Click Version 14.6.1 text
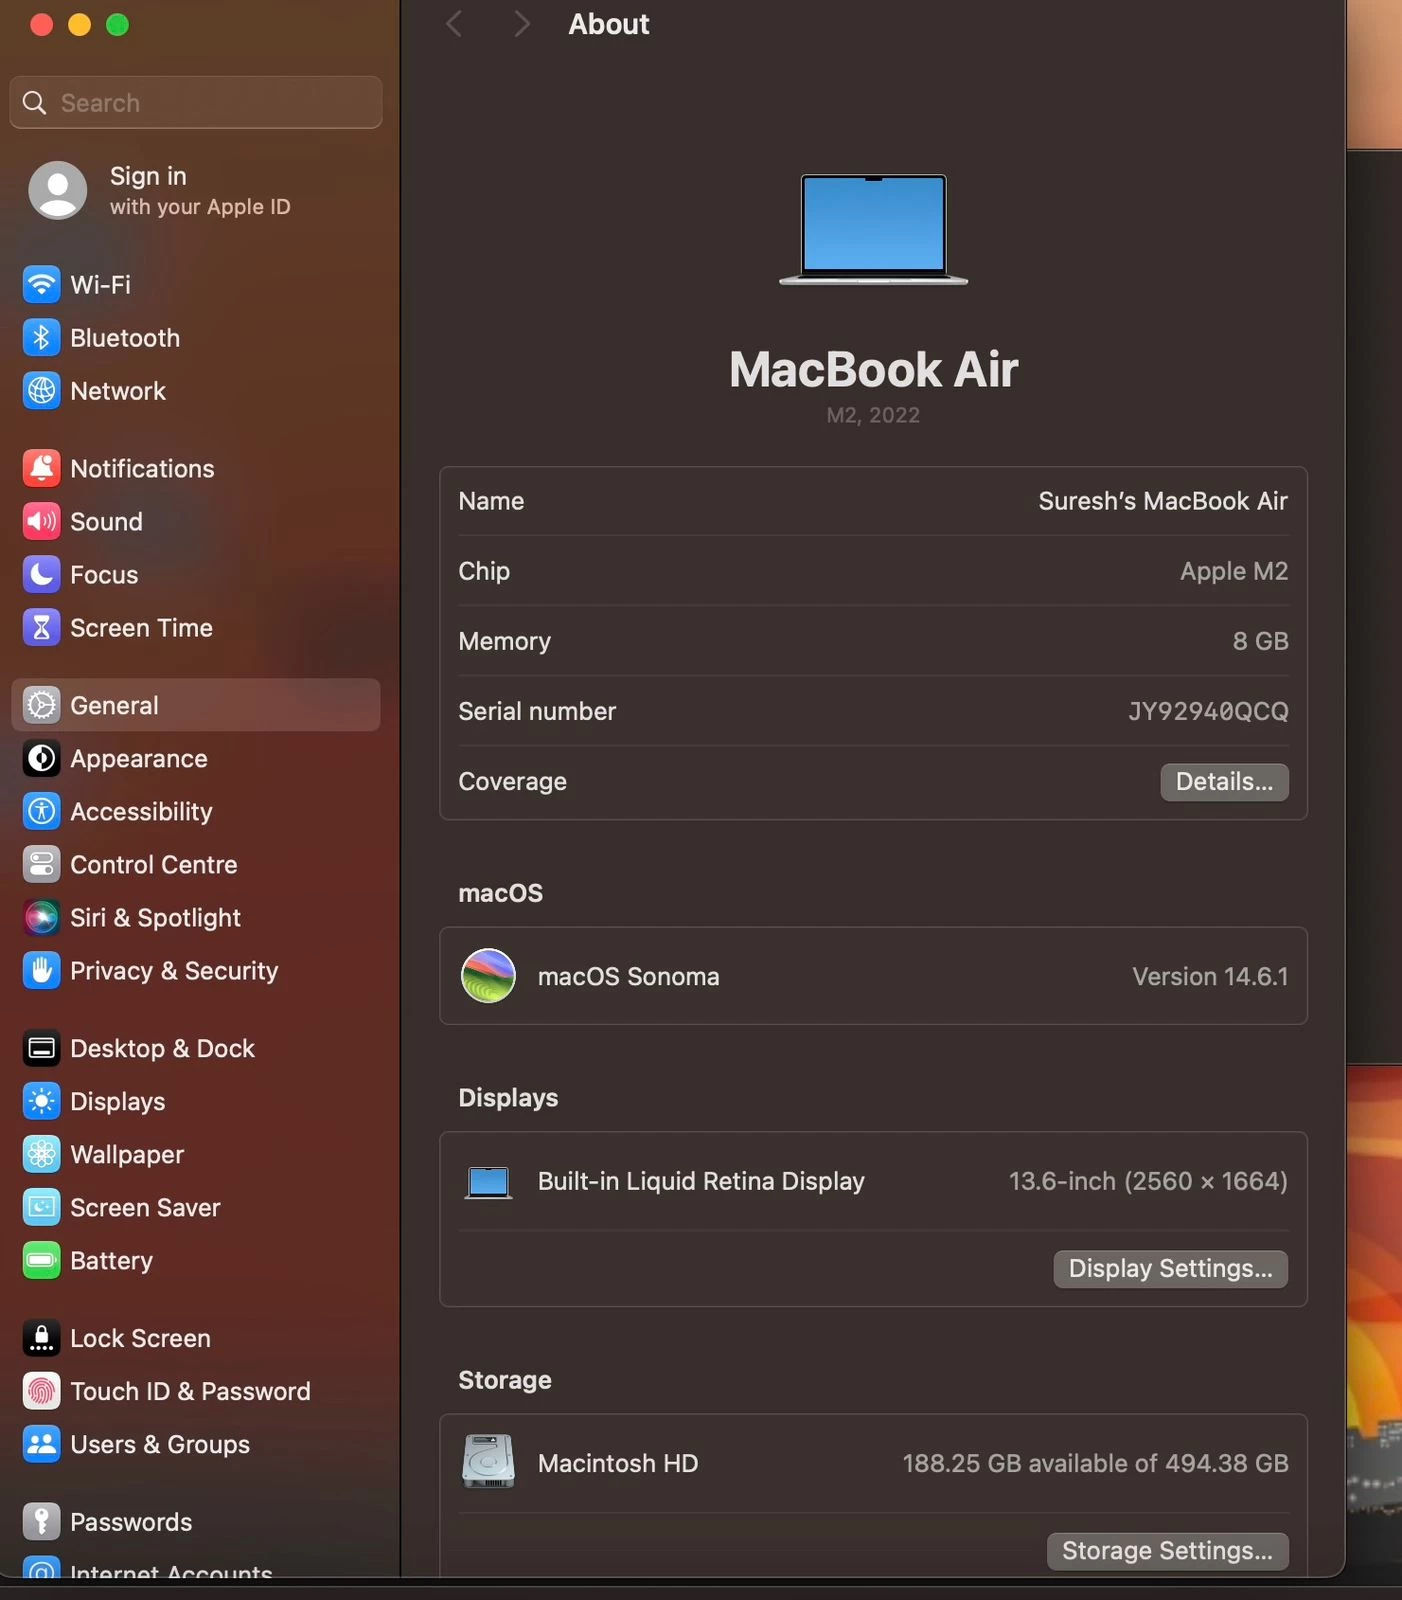Screen dimensions: 1402x1600 (x=1210, y=976)
